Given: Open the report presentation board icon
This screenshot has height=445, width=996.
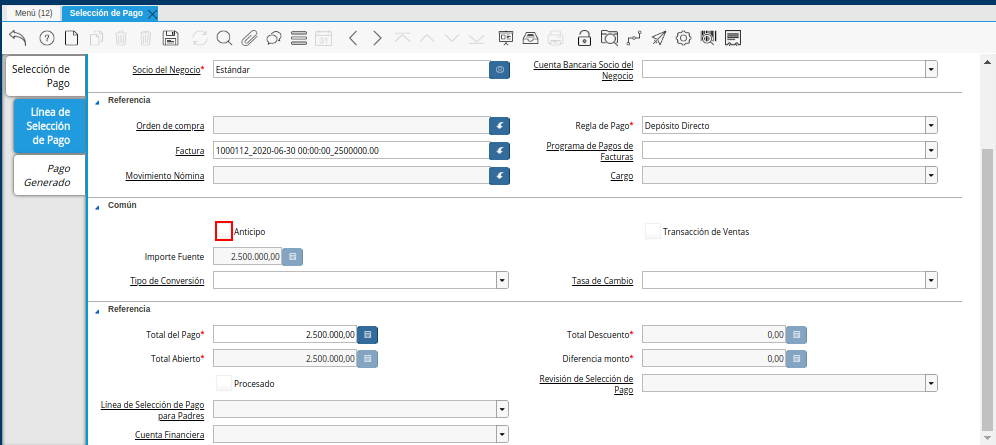Looking at the screenshot, I should [506, 38].
